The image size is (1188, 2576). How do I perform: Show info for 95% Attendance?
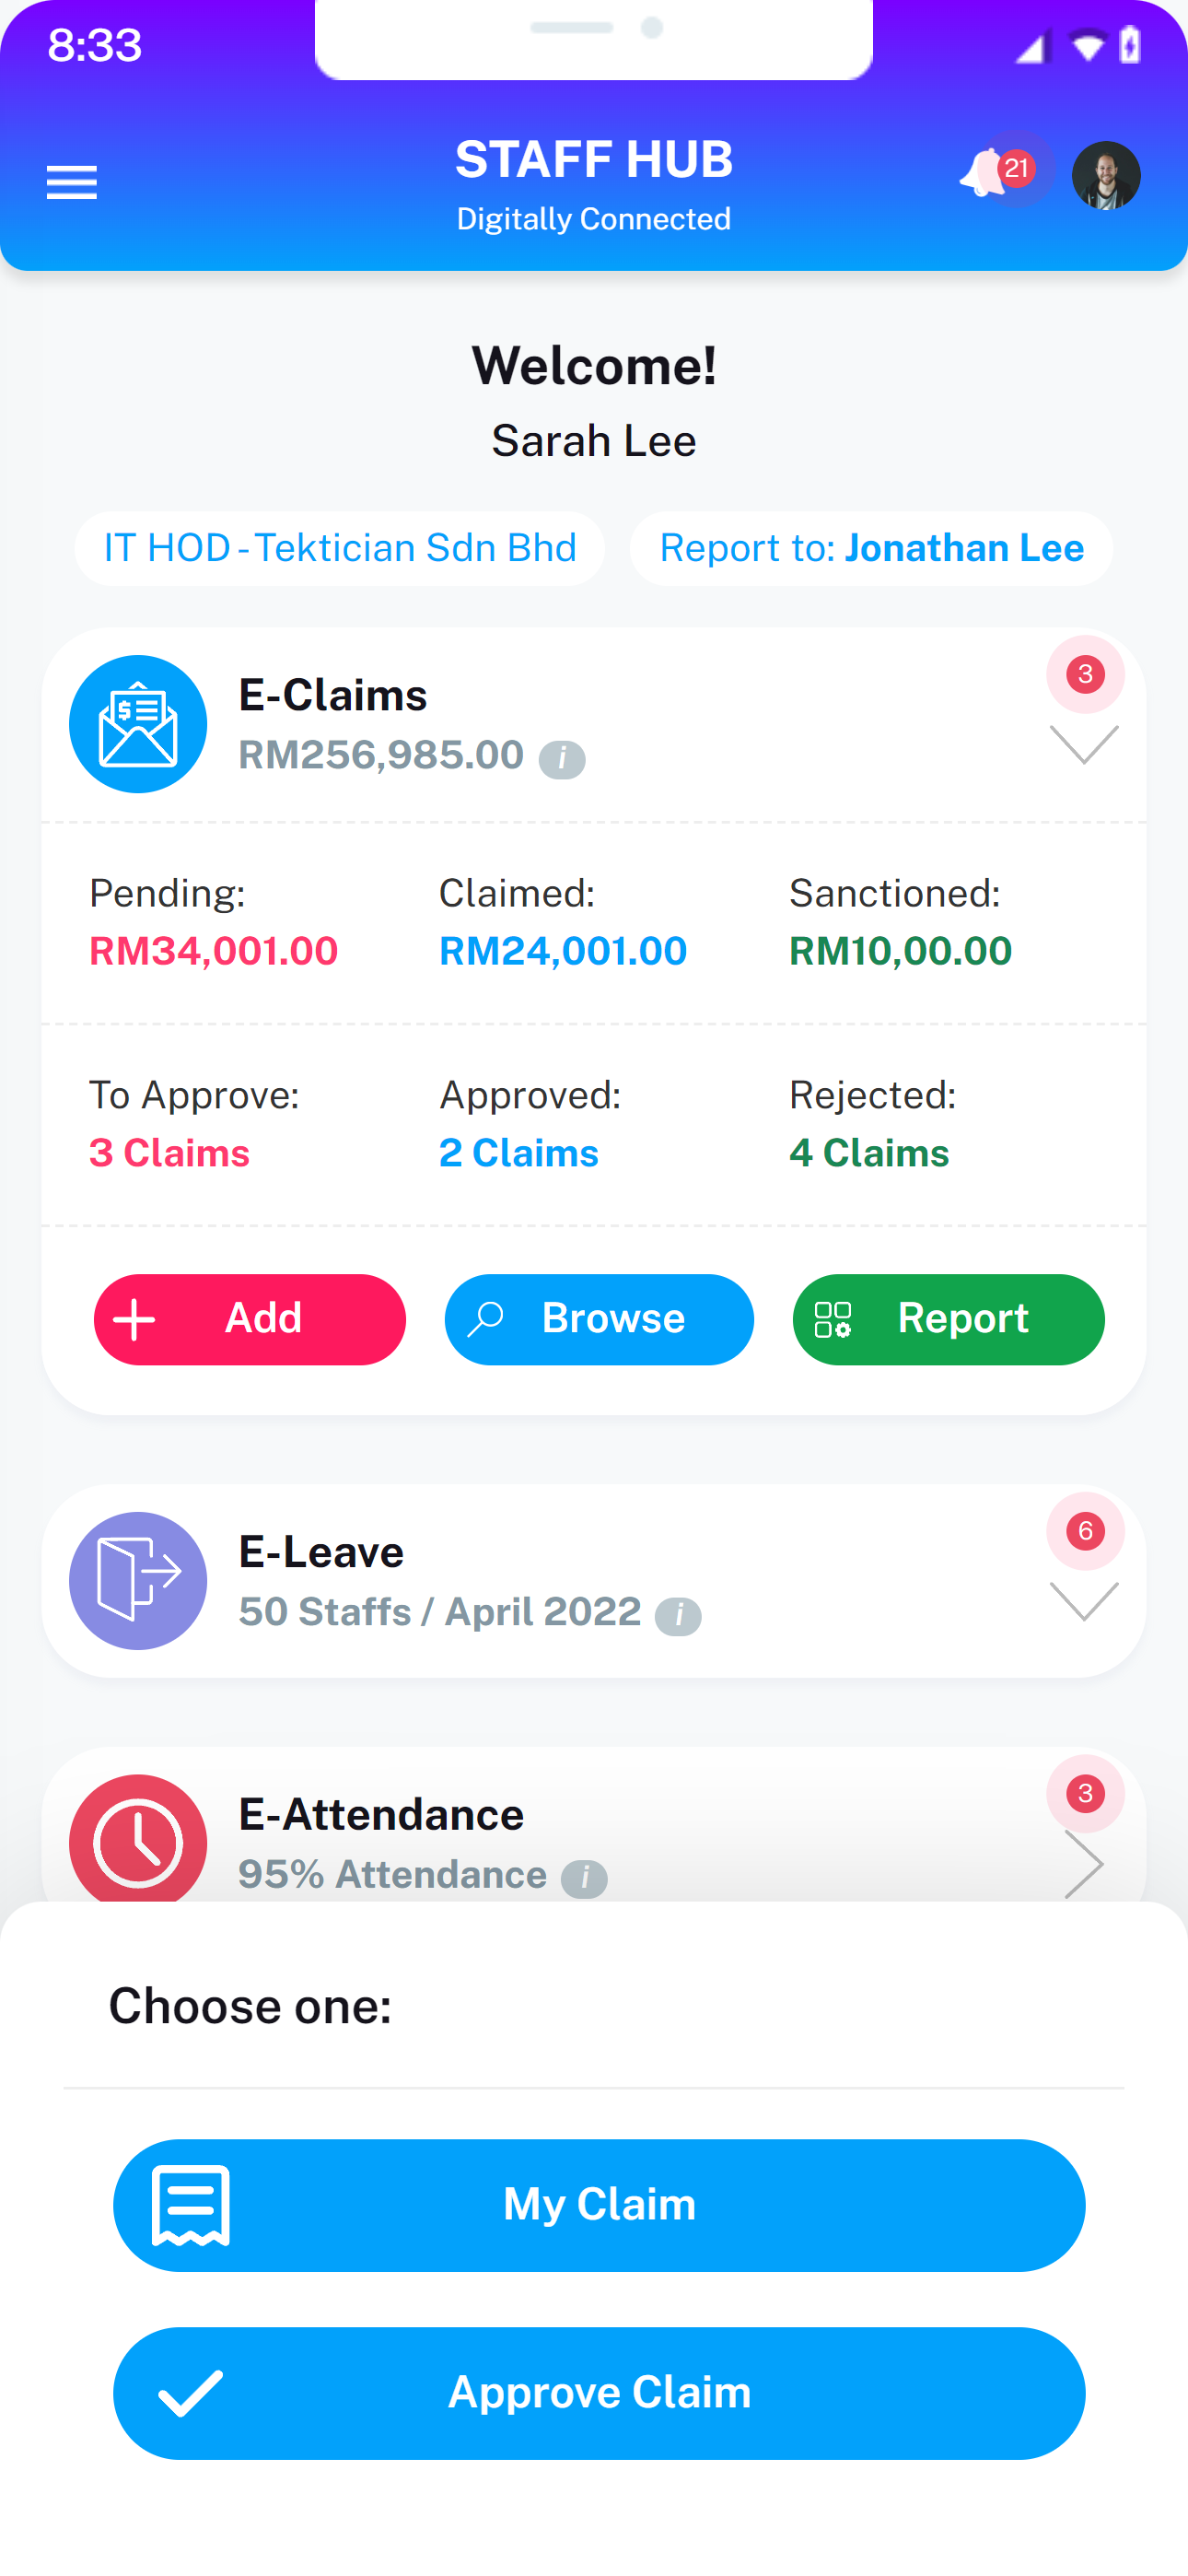(x=584, y=1878)
